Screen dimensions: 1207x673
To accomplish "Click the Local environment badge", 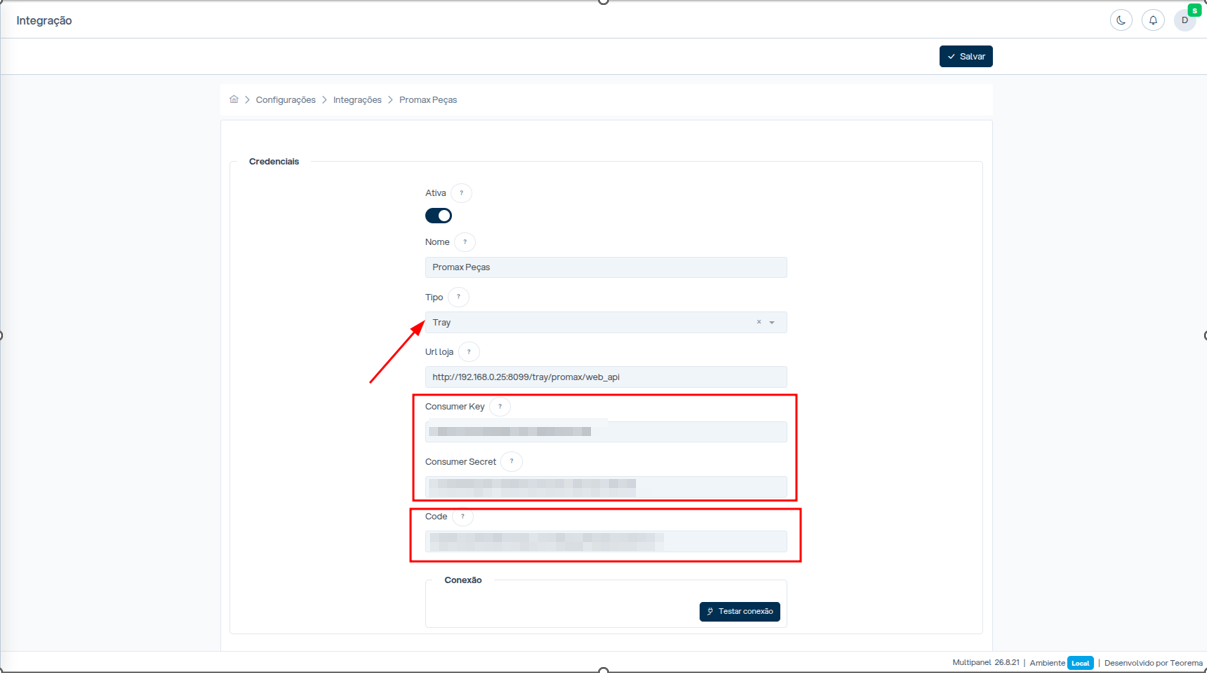I will click(1080, 663).
